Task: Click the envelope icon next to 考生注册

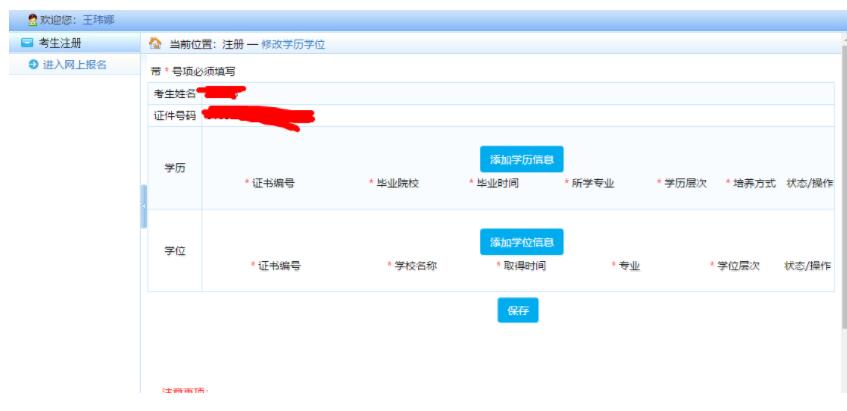Action: click(x=27, y=43)
